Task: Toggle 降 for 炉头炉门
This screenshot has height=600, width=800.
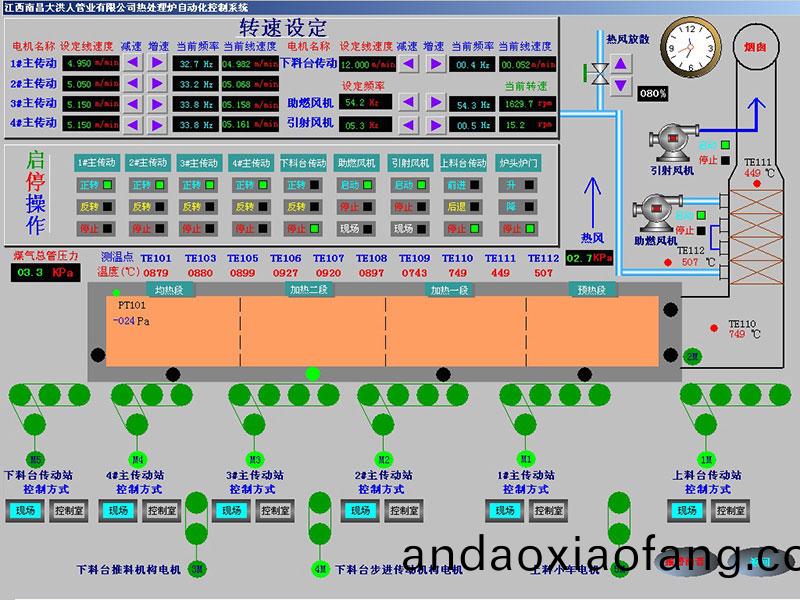Action: pyautogui.click(x=518, y=207)
